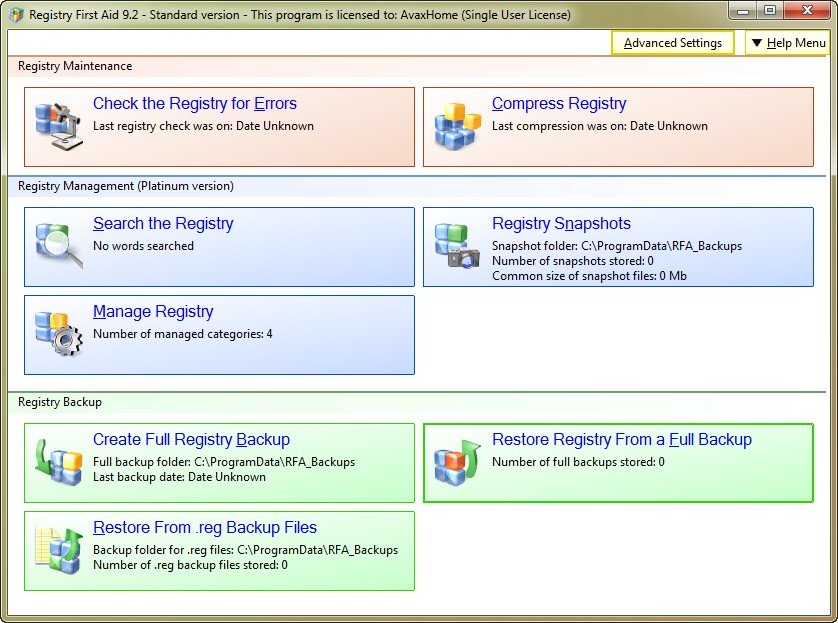Open Advanced Settings

672,43
